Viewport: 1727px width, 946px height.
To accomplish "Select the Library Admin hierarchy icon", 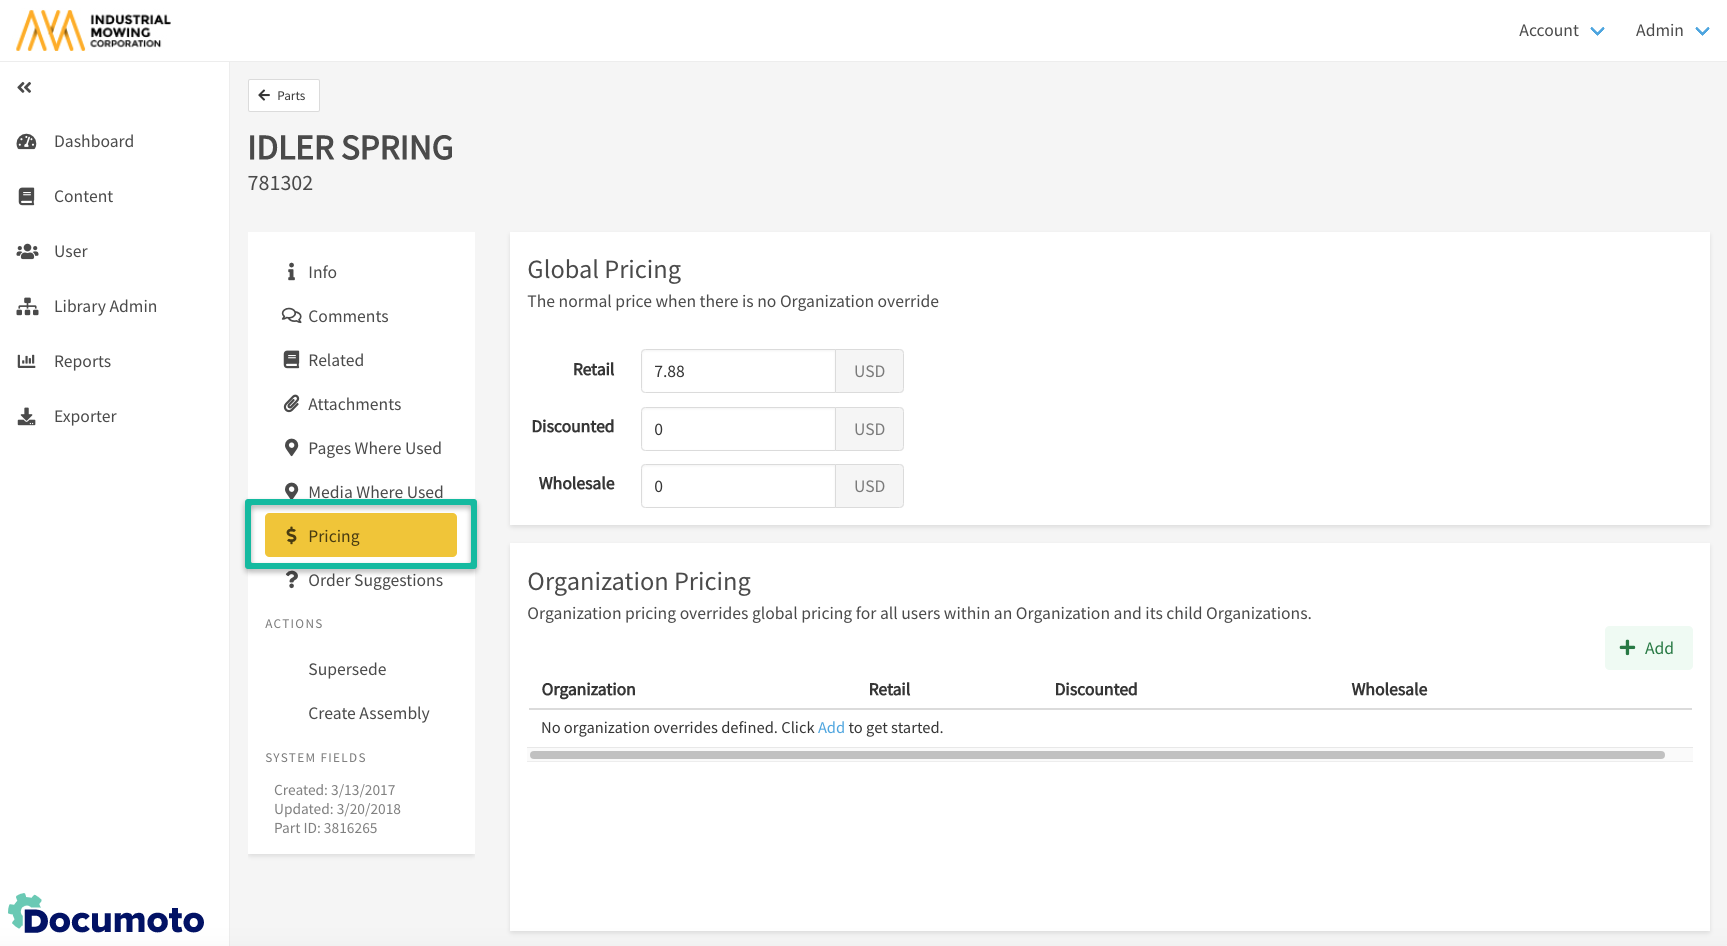I will 27,307.
